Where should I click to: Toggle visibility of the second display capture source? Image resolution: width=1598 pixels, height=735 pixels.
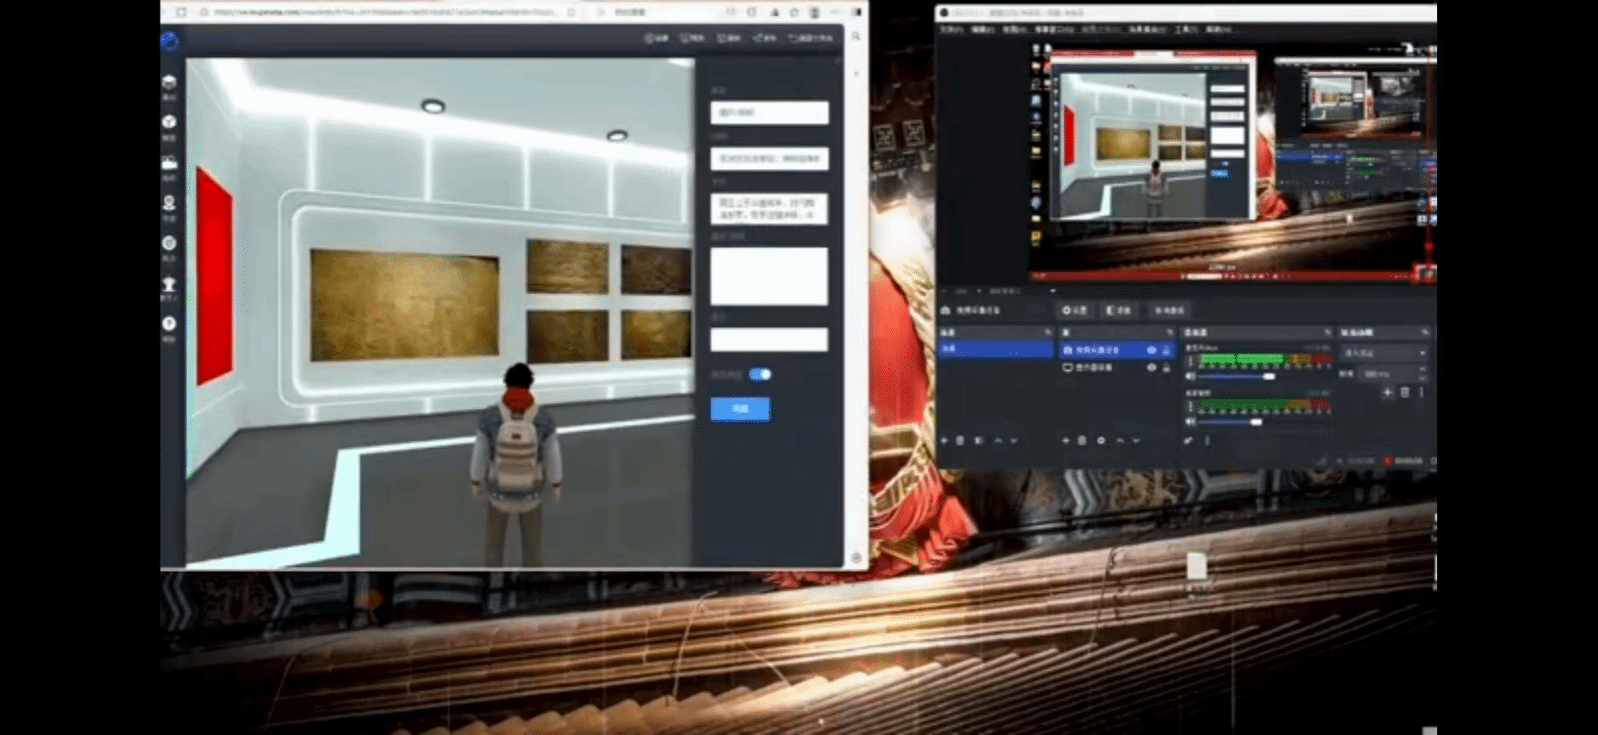1151,368
